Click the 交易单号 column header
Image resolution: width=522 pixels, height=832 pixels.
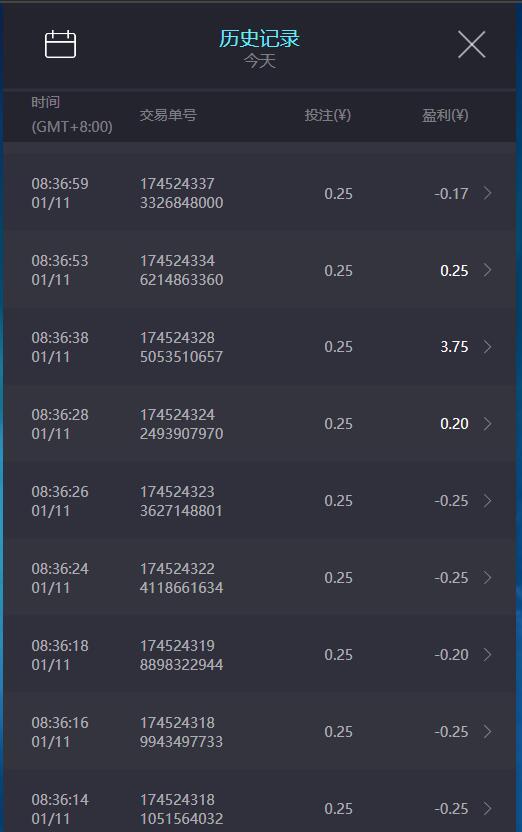click(168, 115)
